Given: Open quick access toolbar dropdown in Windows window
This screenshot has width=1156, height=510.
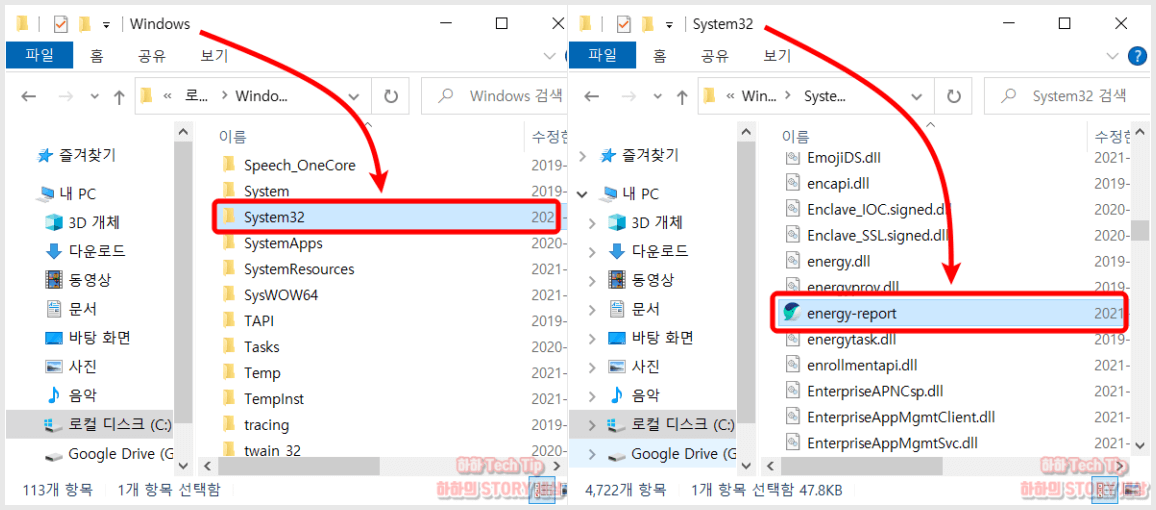Looking at the screenshot, I should (x=106, y=25).
